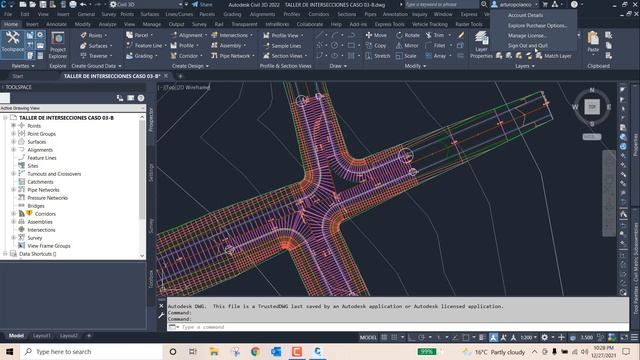Select the Stretch tool
The height and width of the screenshot is (360, 640).
tap(378, 56)
